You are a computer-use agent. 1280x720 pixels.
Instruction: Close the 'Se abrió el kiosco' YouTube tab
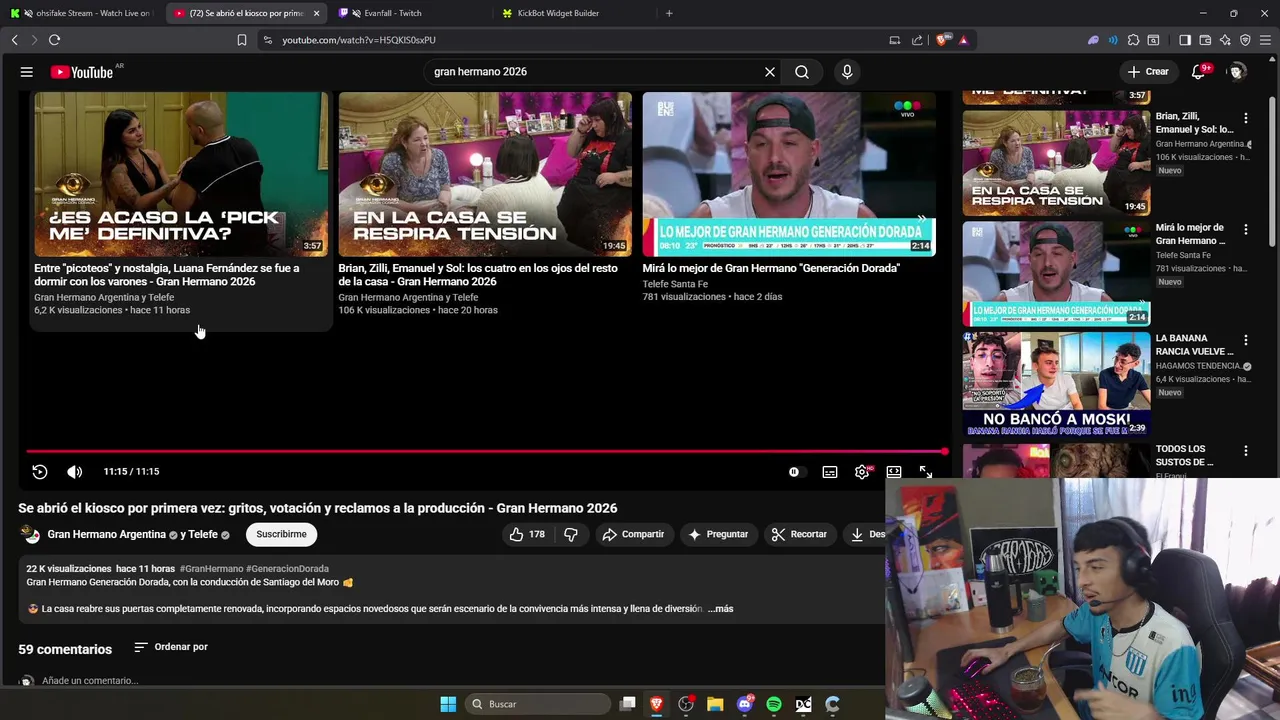pyautogui.click(x=316, y=13)
